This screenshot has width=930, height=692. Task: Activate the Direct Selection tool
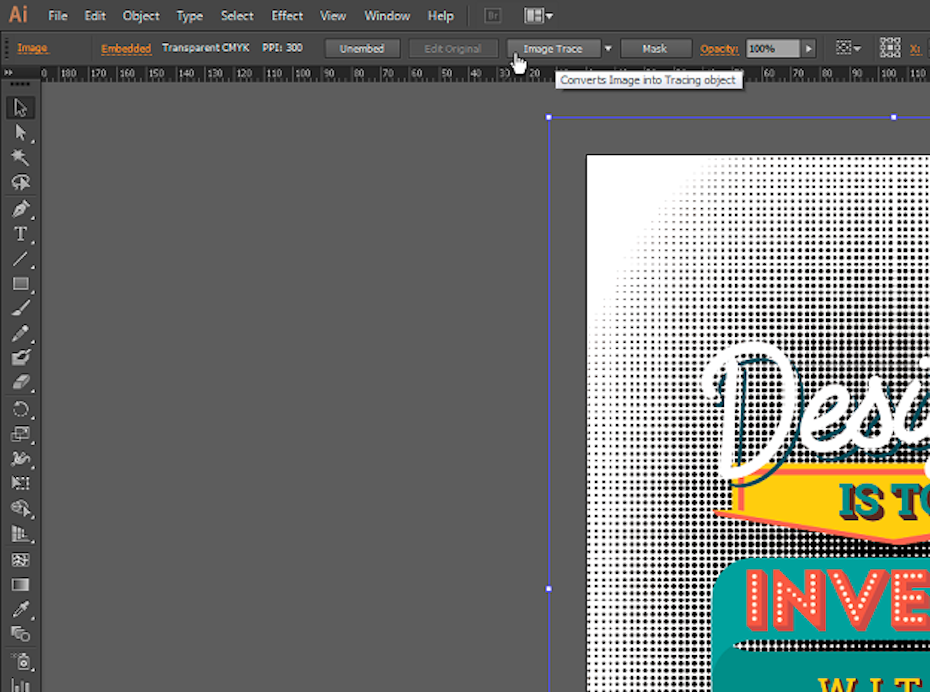pyautogui.click(x=20, y=133)
